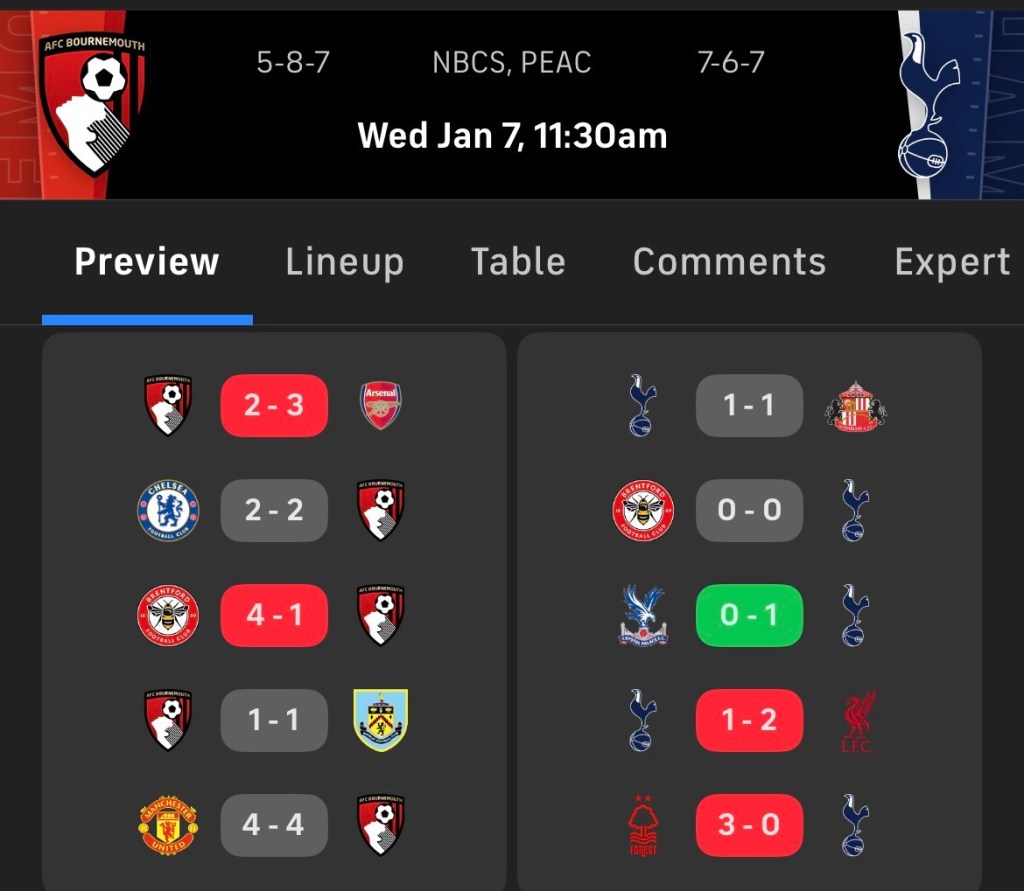1024x891 pixels.
Task: Go to the Comments tab
Action: [729, 262]
